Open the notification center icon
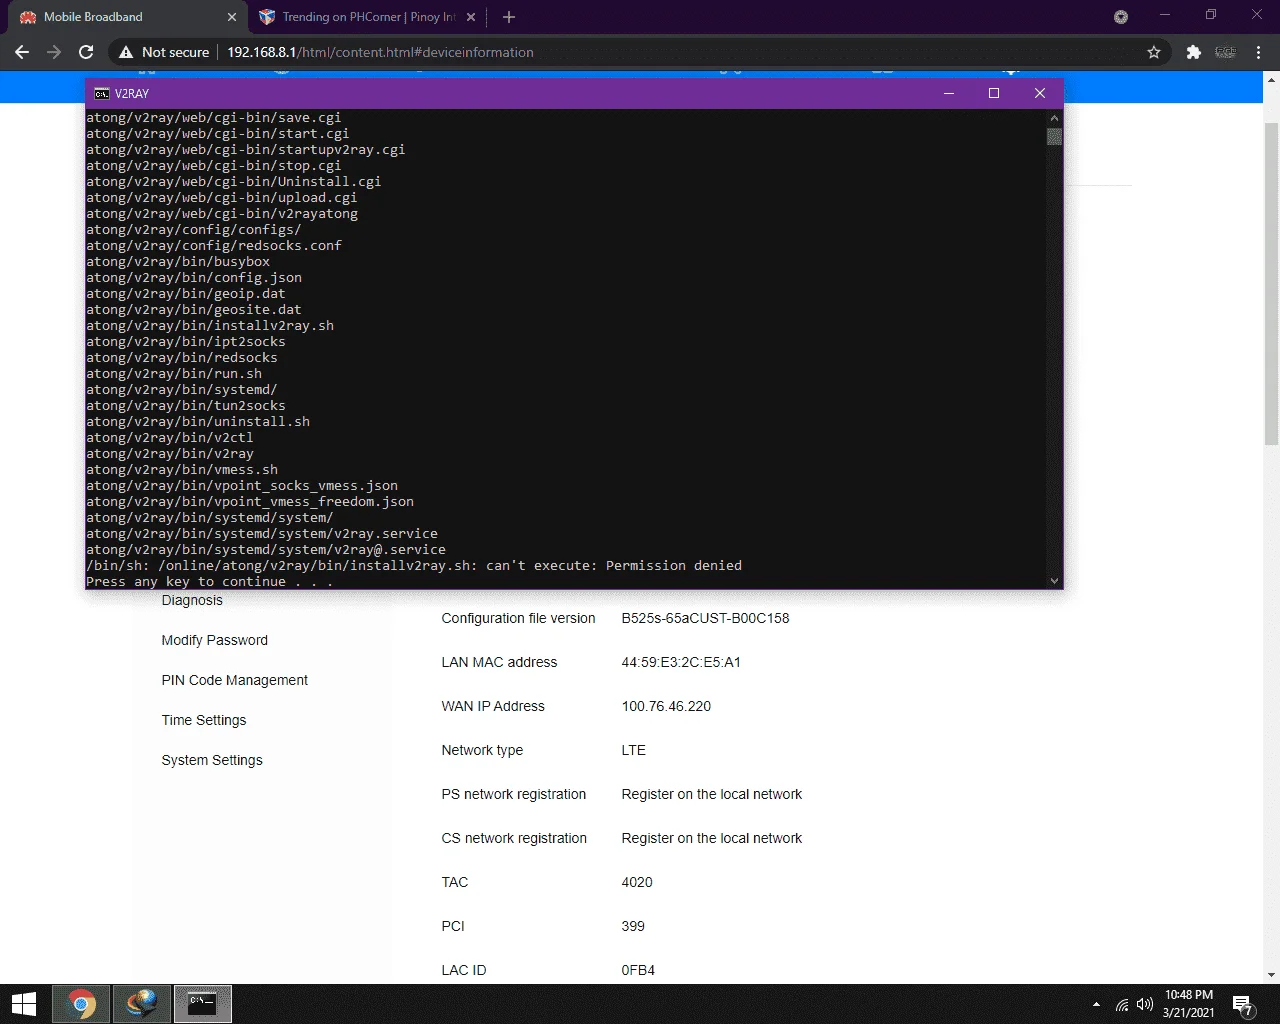 click(x=1243, y=1004)
